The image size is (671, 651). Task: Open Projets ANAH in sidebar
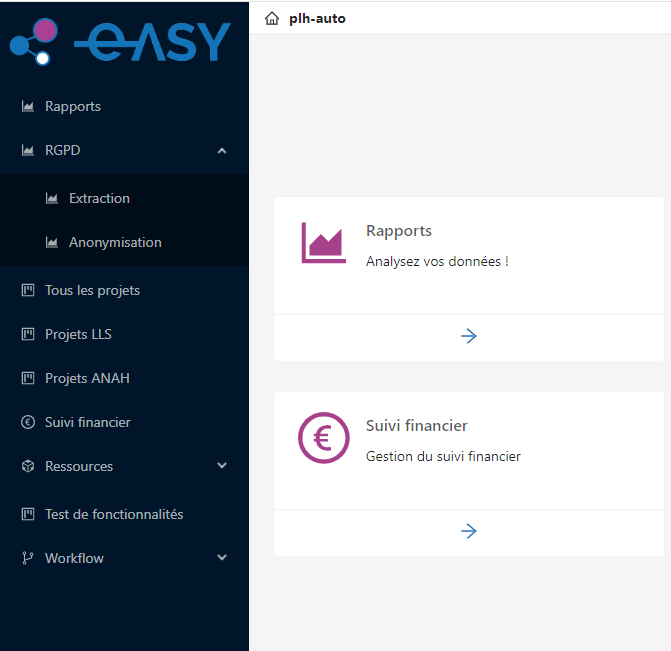tap(87, 378)
